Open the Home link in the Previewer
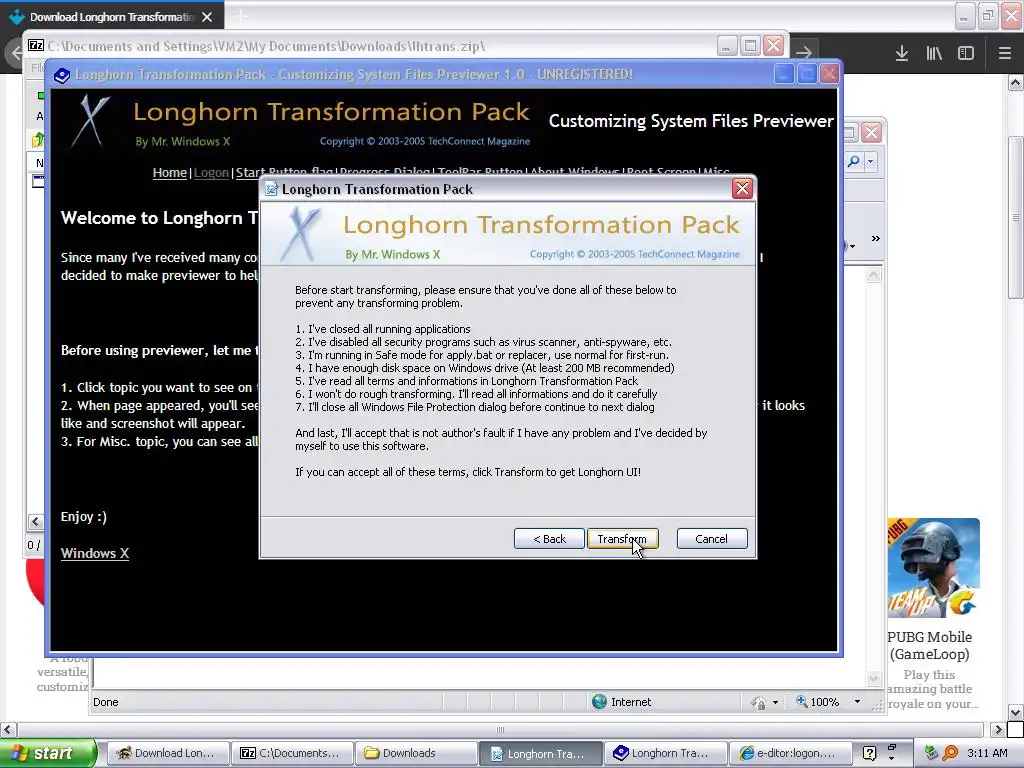The height and width of the screenshot is (768, 1024). [170, 172]
